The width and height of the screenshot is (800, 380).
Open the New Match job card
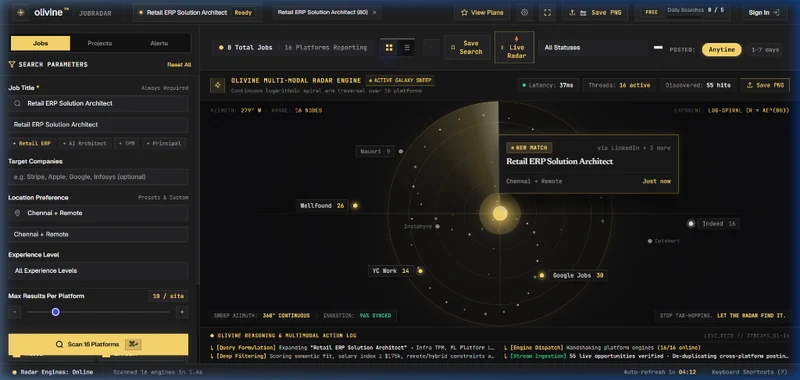(x=588, y=164)
